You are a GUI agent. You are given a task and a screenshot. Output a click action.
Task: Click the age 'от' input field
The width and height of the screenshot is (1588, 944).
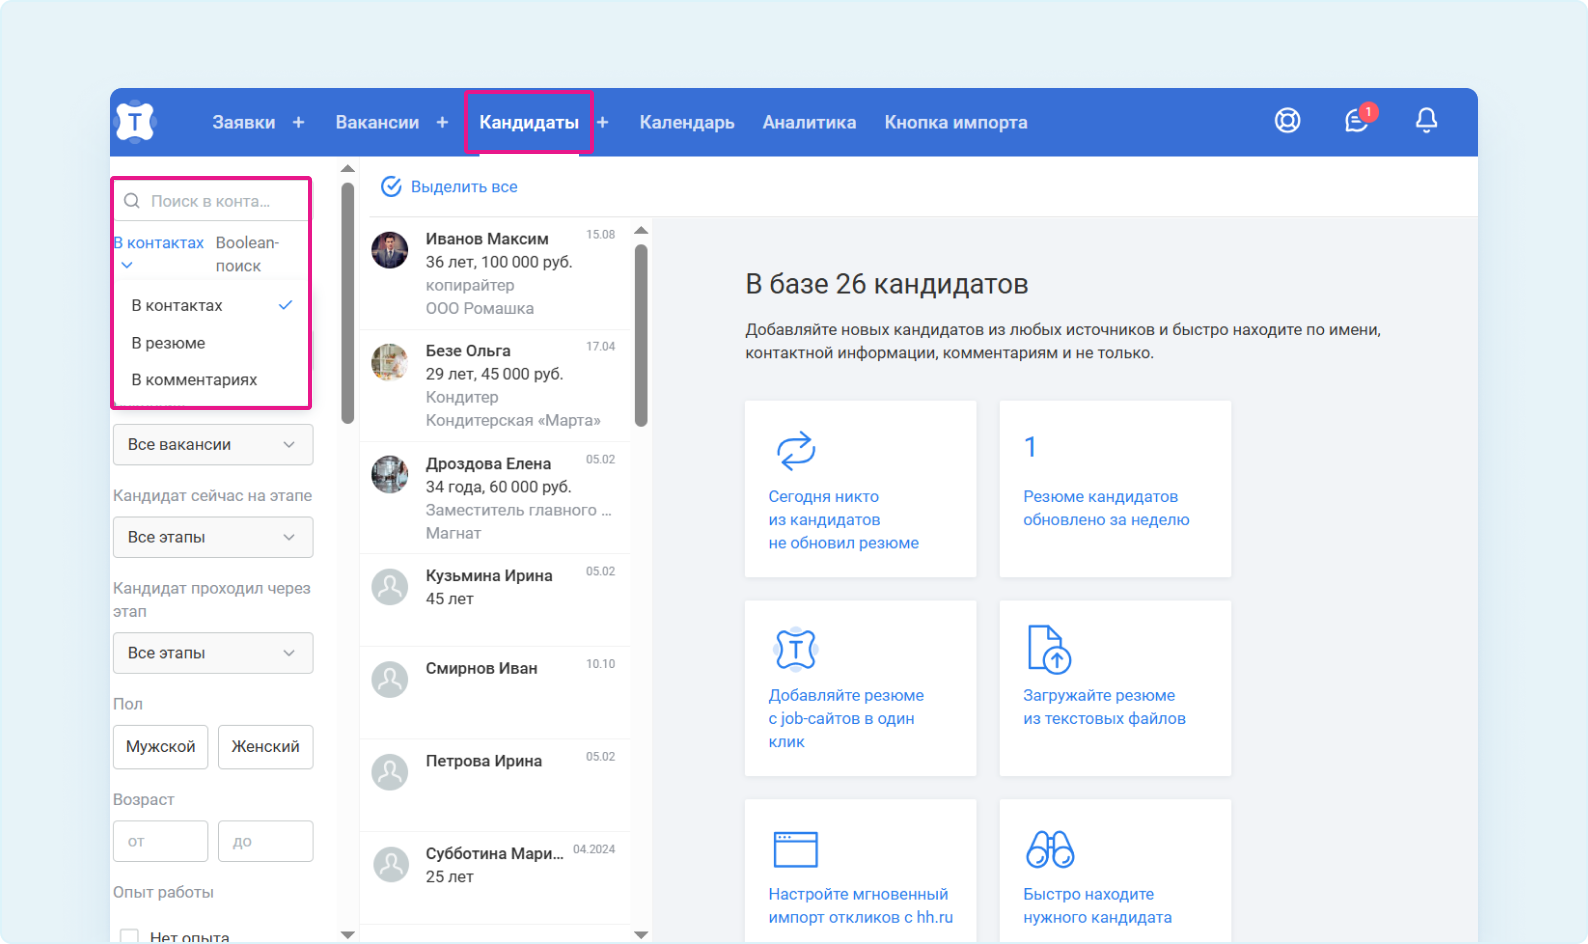[x=160, y=842]
